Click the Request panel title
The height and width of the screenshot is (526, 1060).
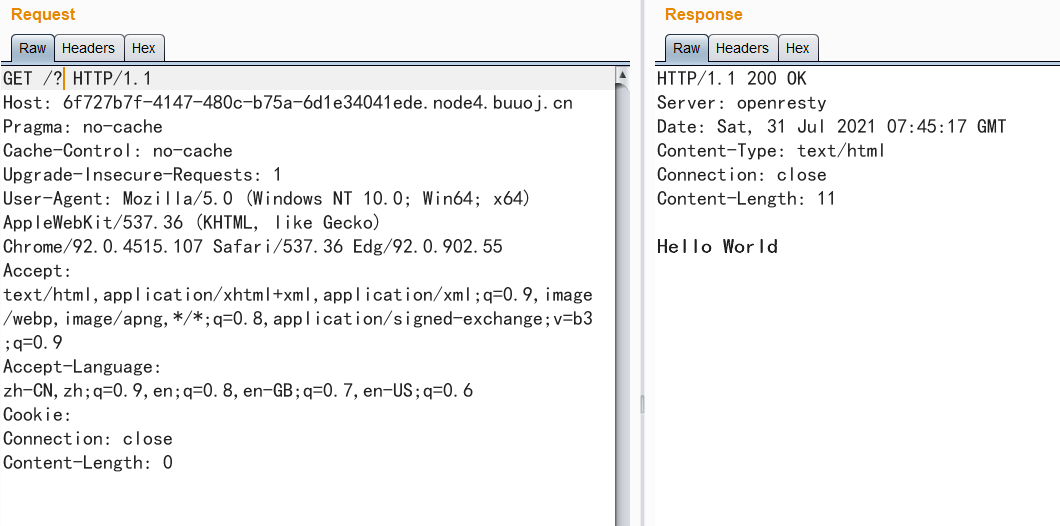[x=43, y=14]
